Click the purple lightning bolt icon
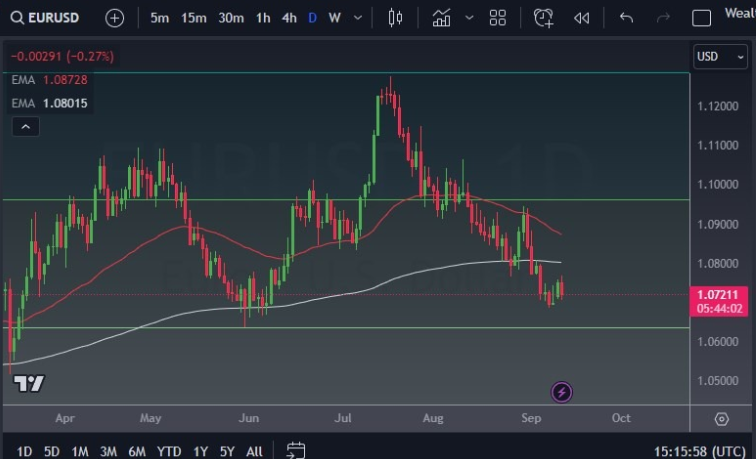 click(562, 391)
